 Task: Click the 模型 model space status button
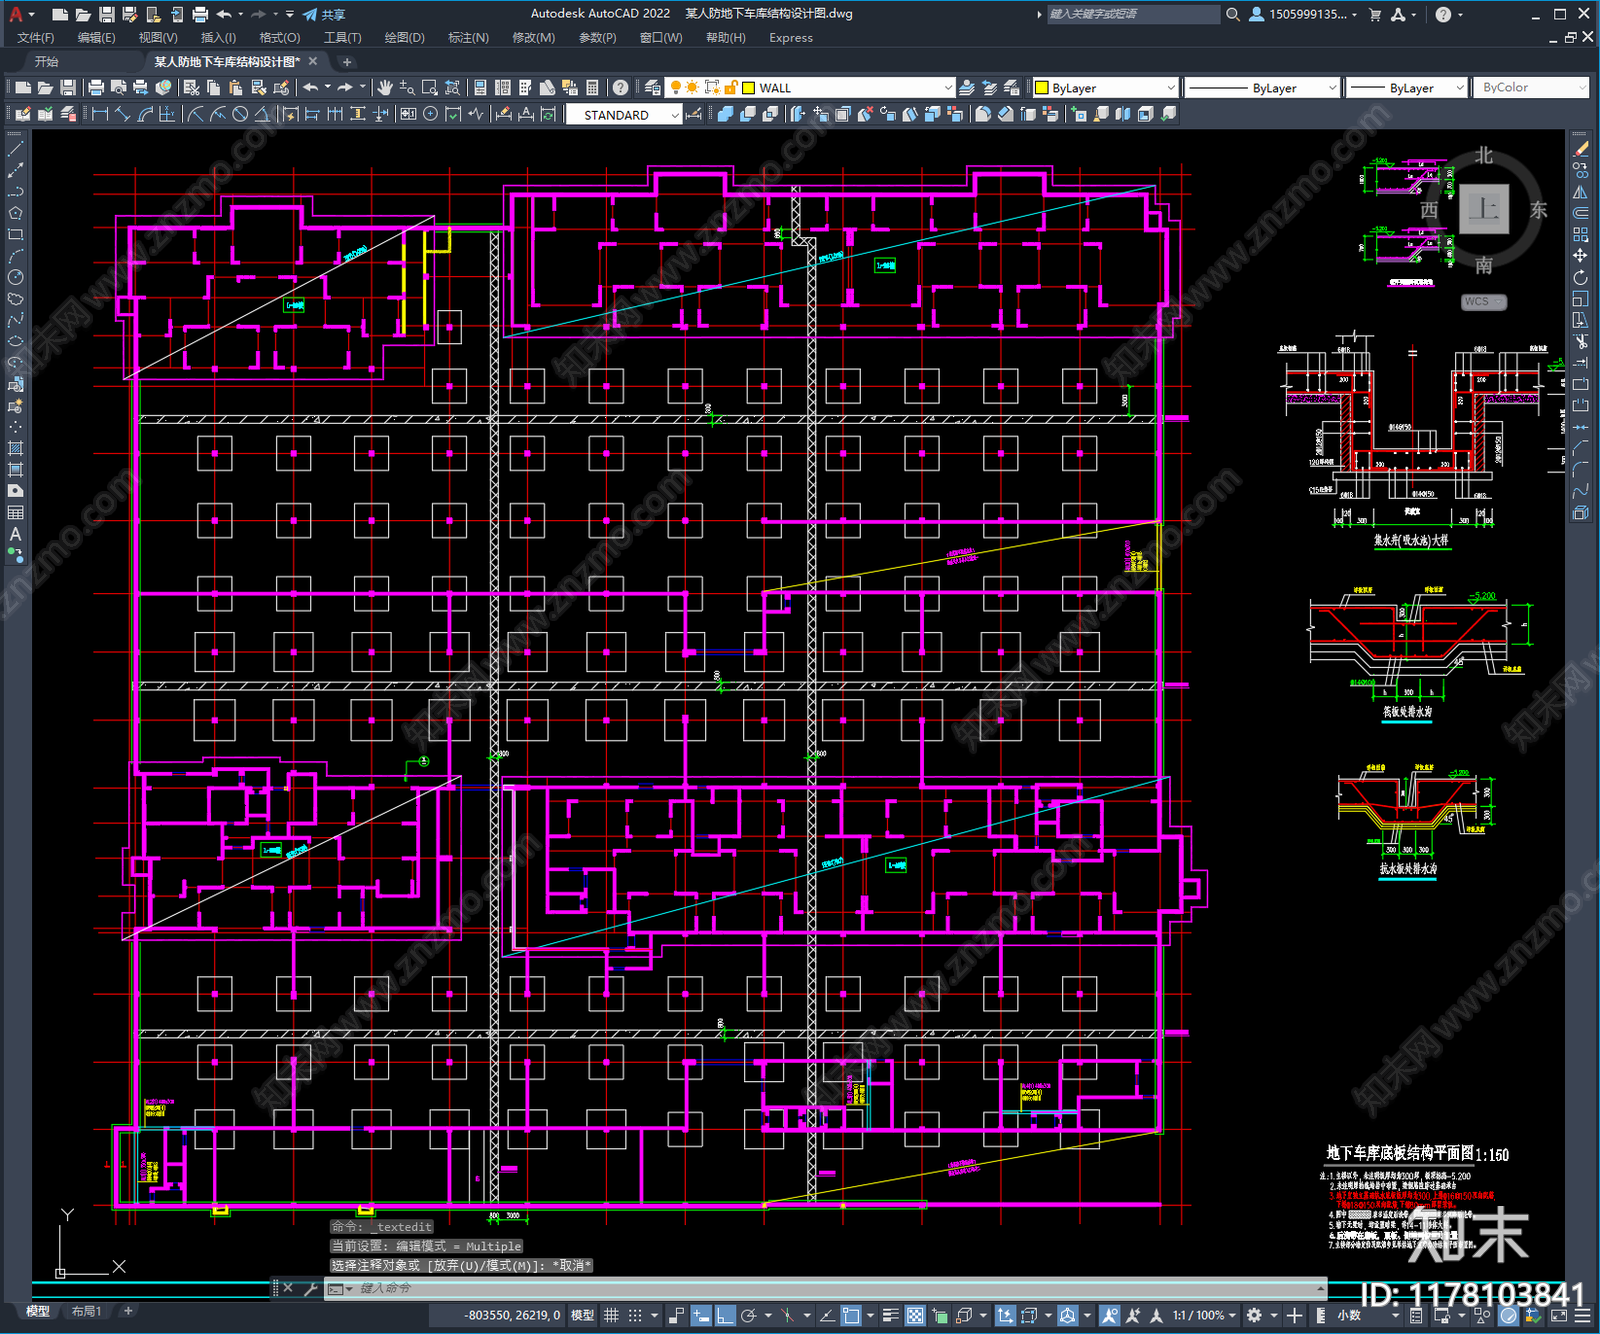click(x=582, y=1315)
